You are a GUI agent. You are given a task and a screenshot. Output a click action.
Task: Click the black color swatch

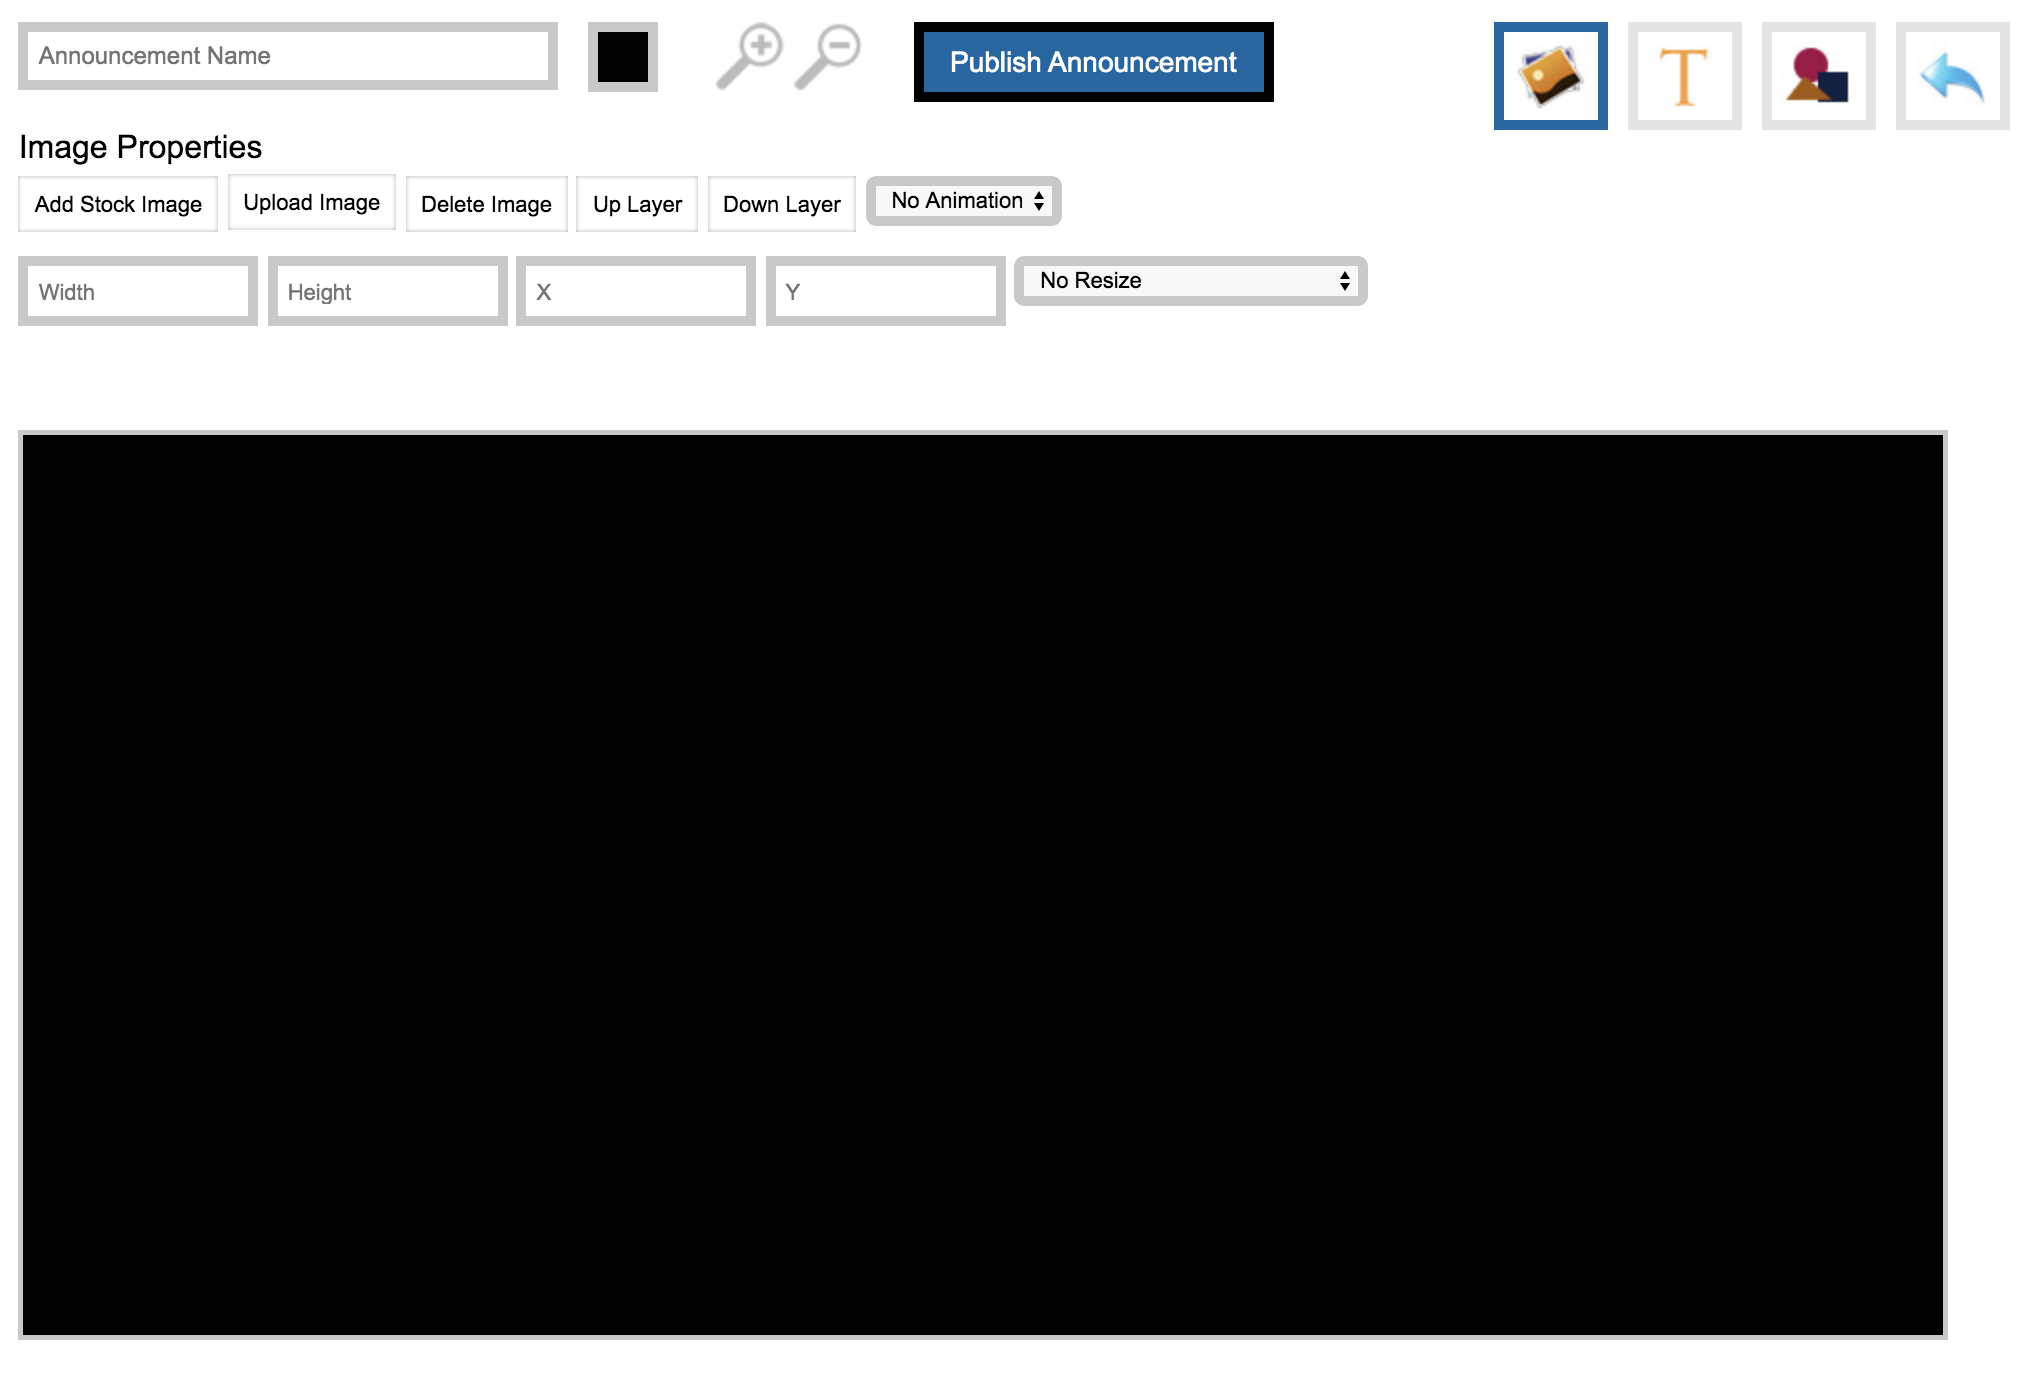coord(622,57)
